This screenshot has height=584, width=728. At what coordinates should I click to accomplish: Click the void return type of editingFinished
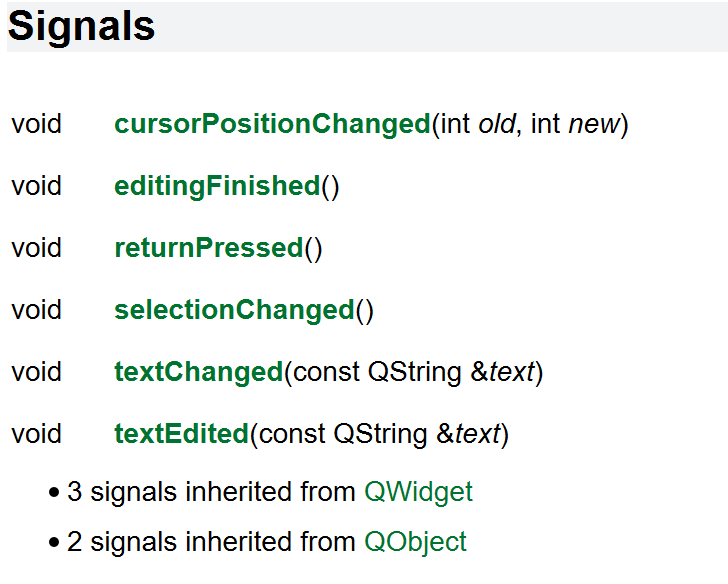[x=37, y=186]
